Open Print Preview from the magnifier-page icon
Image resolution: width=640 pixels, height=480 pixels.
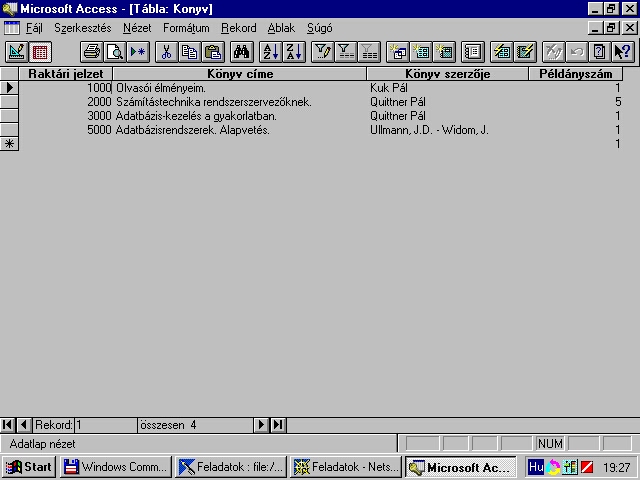[x=115, y=52]
